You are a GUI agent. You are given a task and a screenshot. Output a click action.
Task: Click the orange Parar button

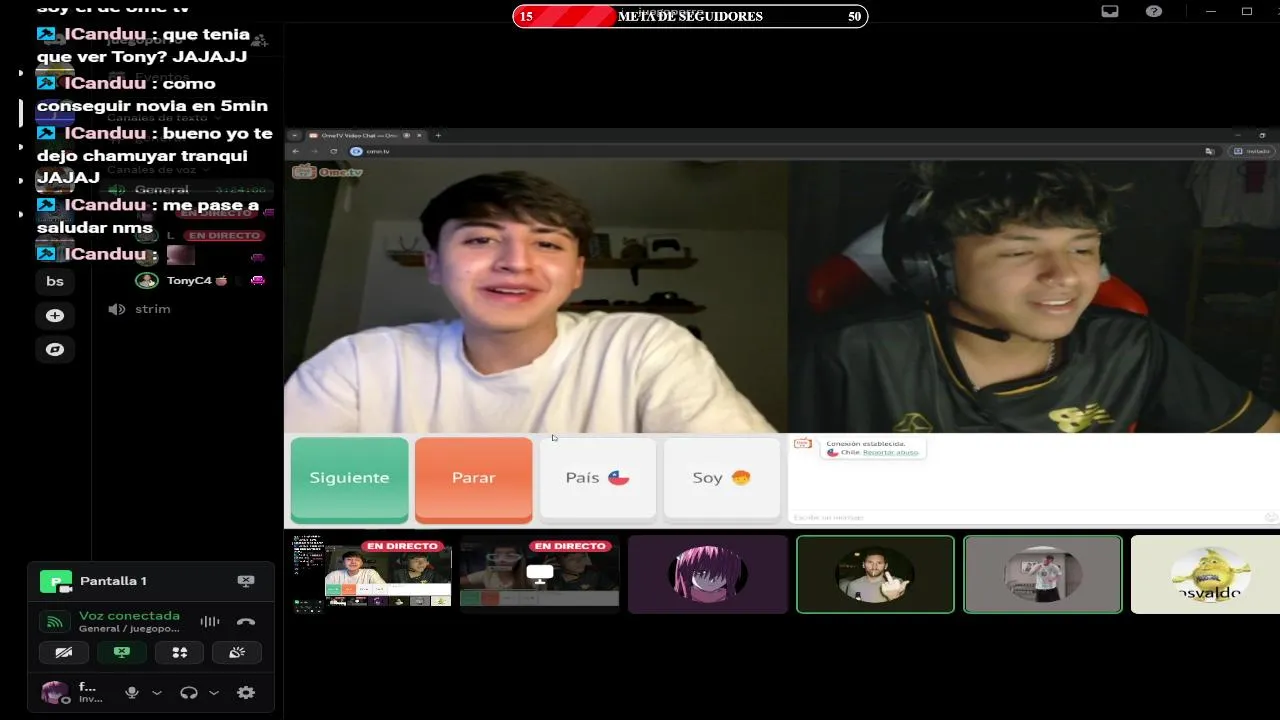click(x=473, y=480)
